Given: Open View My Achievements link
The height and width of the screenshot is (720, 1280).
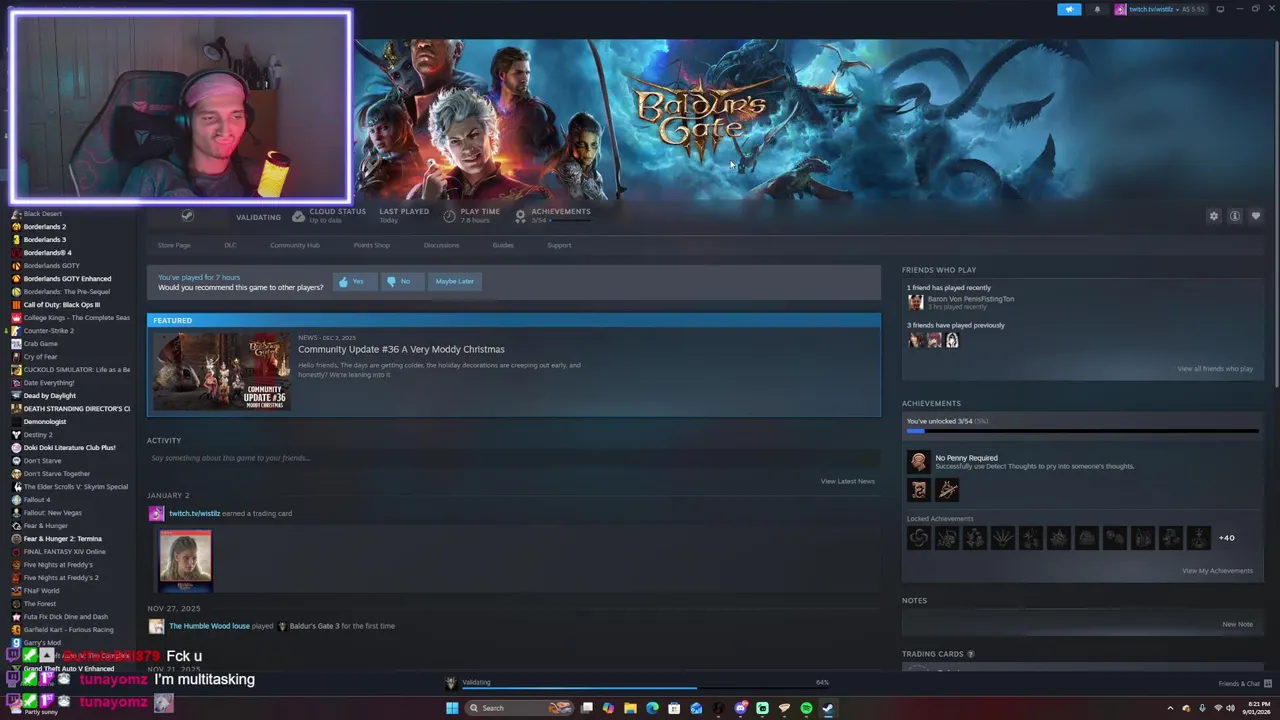Looking at the screenshot, I should point(1217,571).
